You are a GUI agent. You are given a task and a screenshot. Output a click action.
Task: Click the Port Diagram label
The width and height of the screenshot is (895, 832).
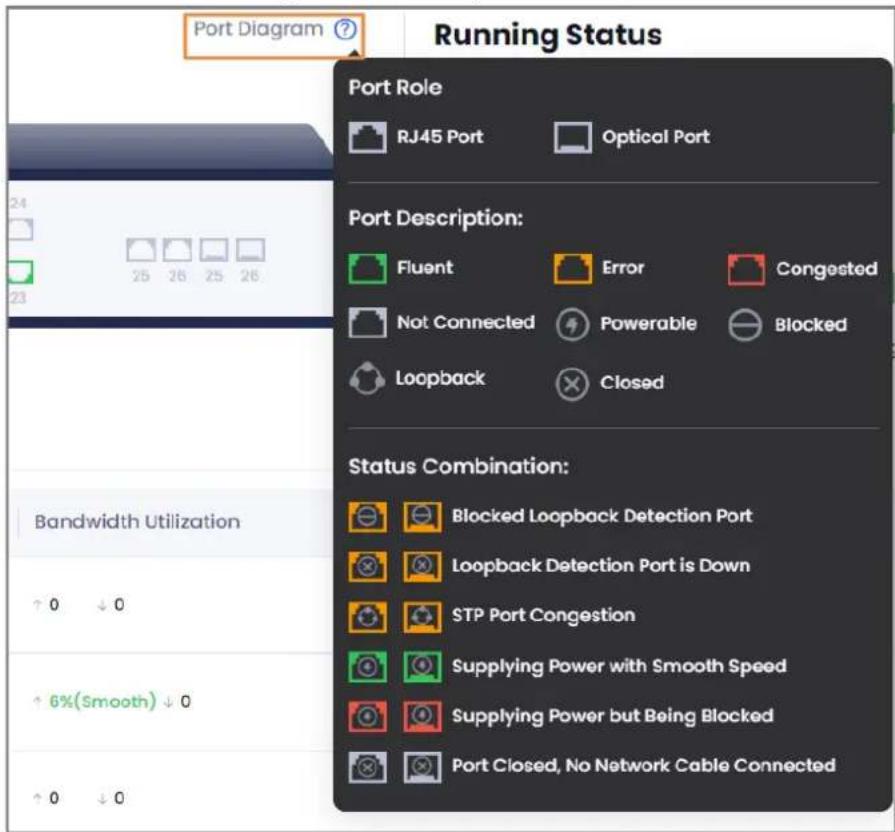click(x=259, y=29)
